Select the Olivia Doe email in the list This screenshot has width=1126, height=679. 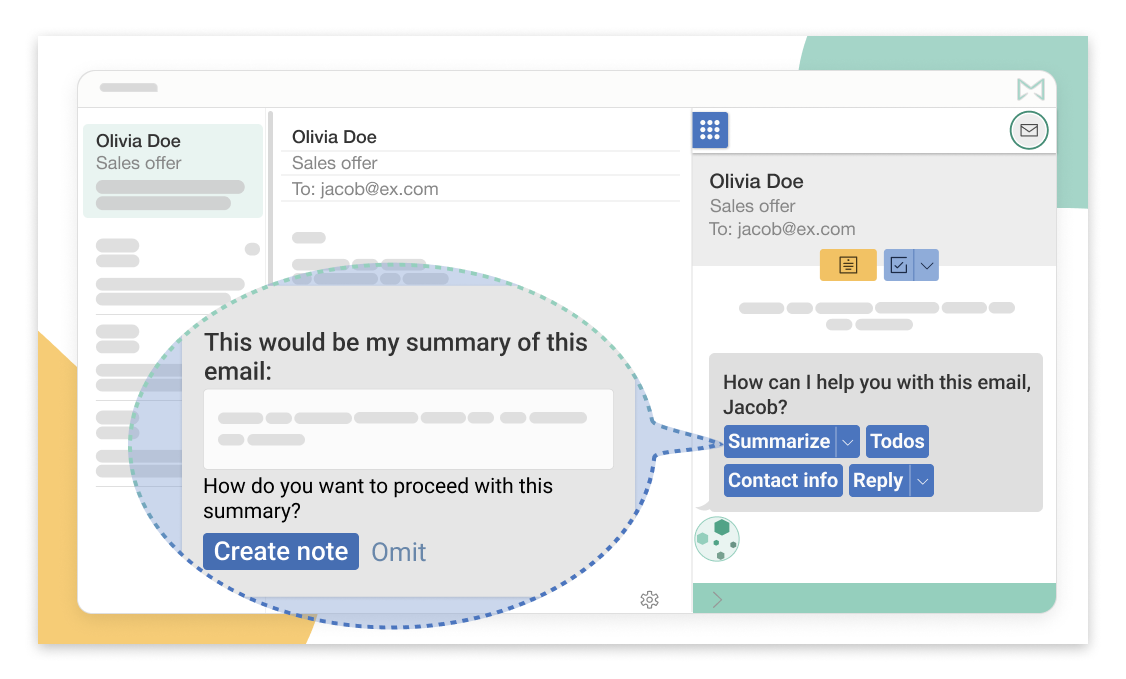172,171
